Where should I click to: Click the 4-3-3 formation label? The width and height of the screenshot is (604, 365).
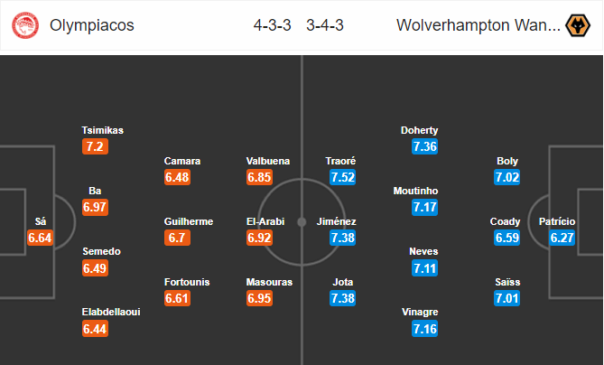(272, 25)
